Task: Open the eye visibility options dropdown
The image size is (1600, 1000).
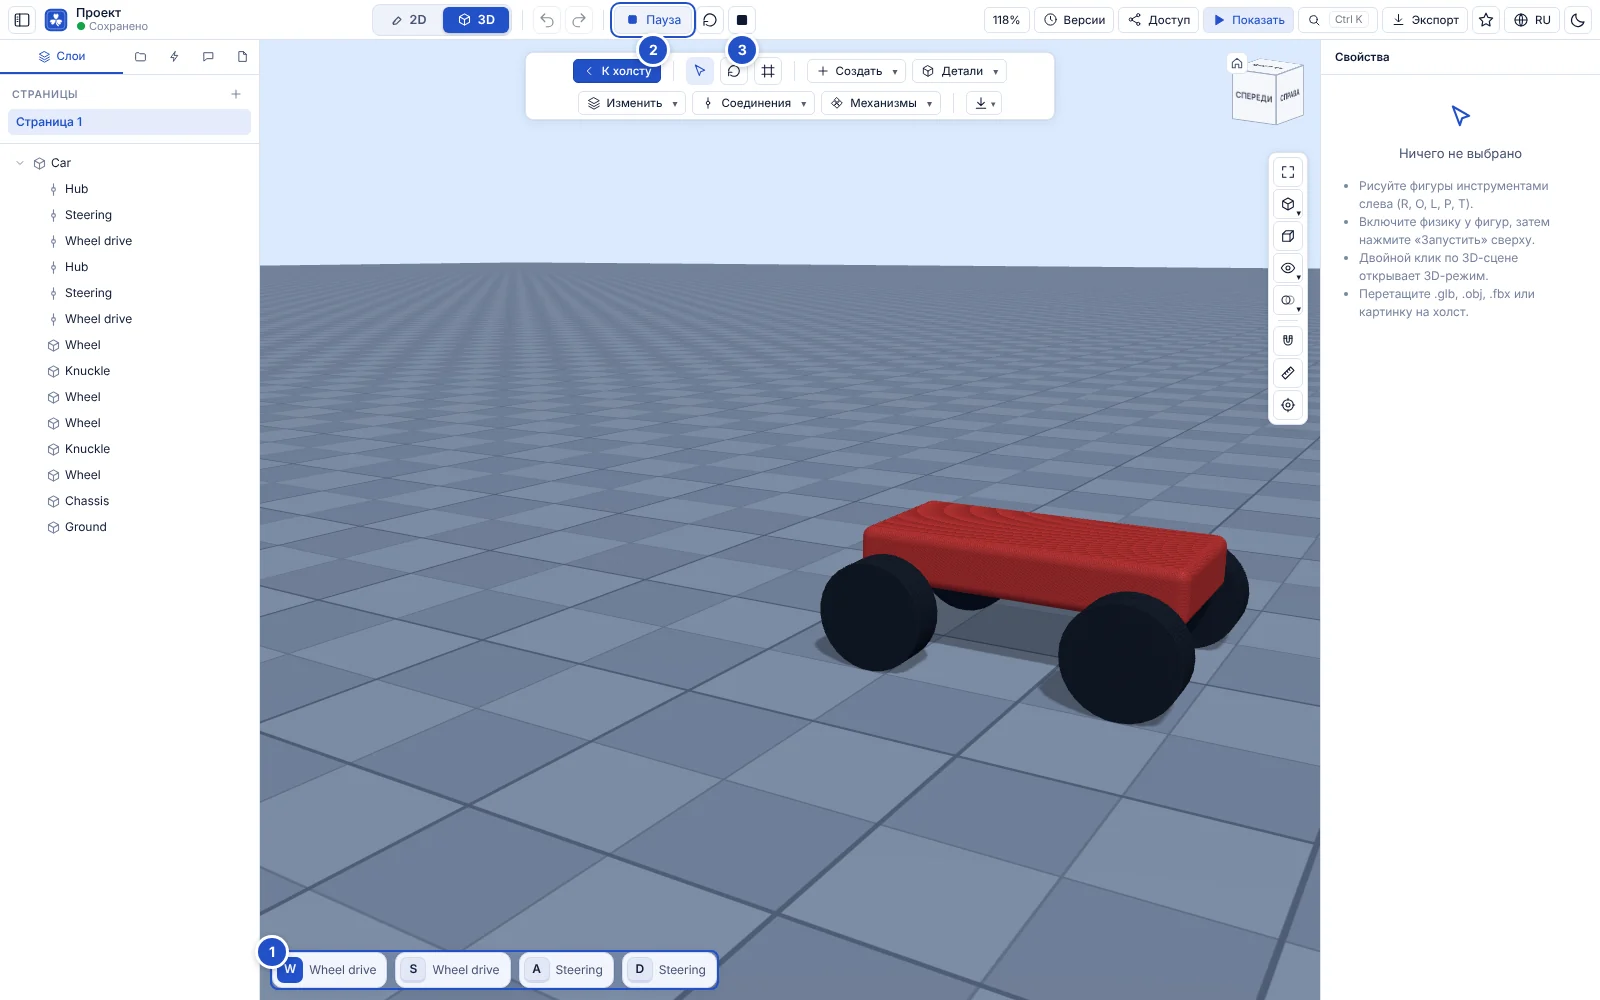Action: [1288, 268]
